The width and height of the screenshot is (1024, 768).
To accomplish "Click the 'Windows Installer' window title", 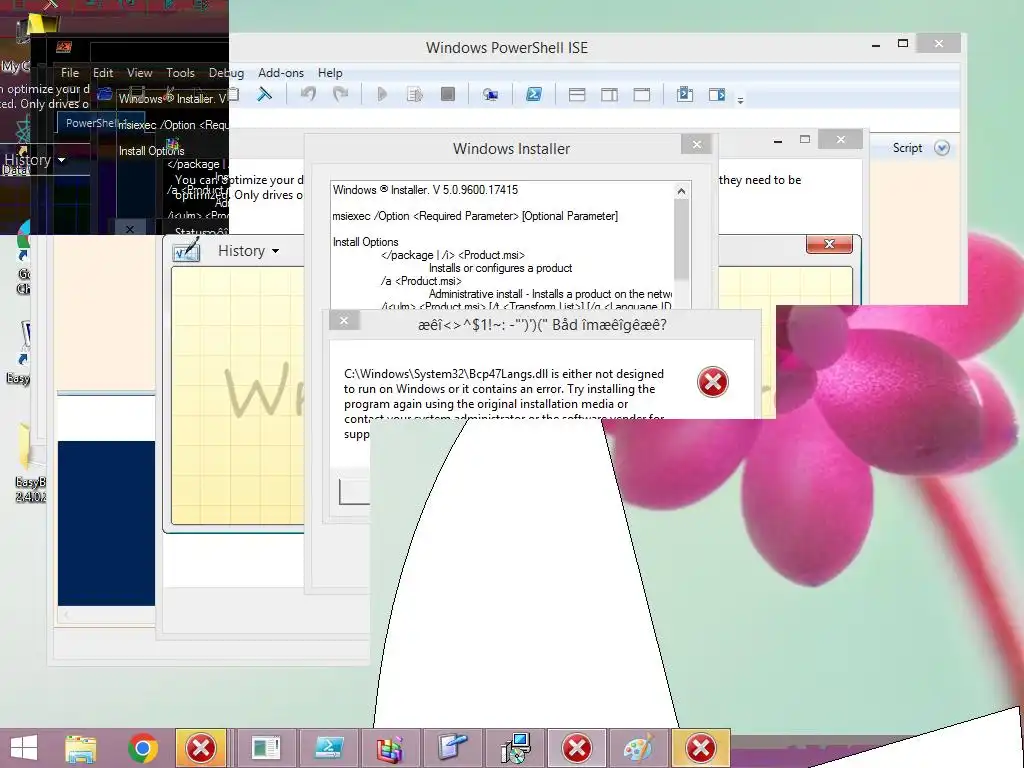I will coord(511,149).
